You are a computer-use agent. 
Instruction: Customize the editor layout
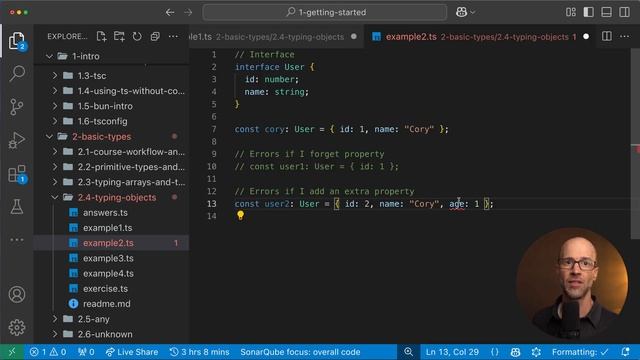(x=571, y=12)
